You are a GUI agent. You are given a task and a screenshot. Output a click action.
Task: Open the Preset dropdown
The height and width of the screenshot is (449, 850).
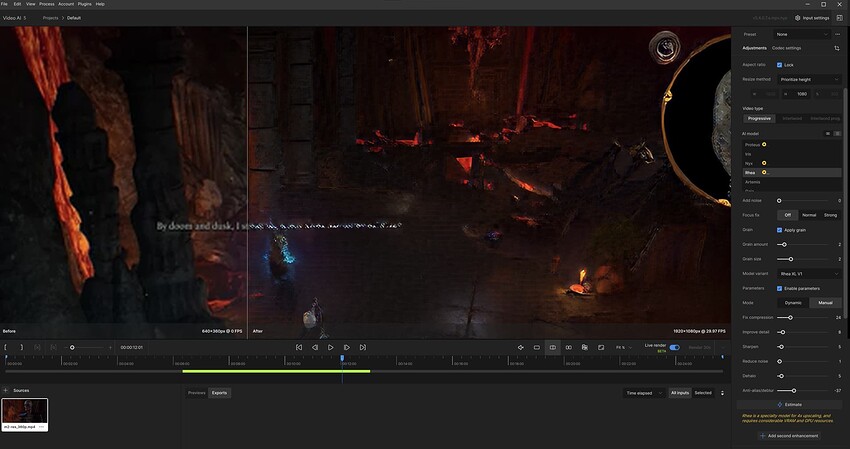point(802,34)
